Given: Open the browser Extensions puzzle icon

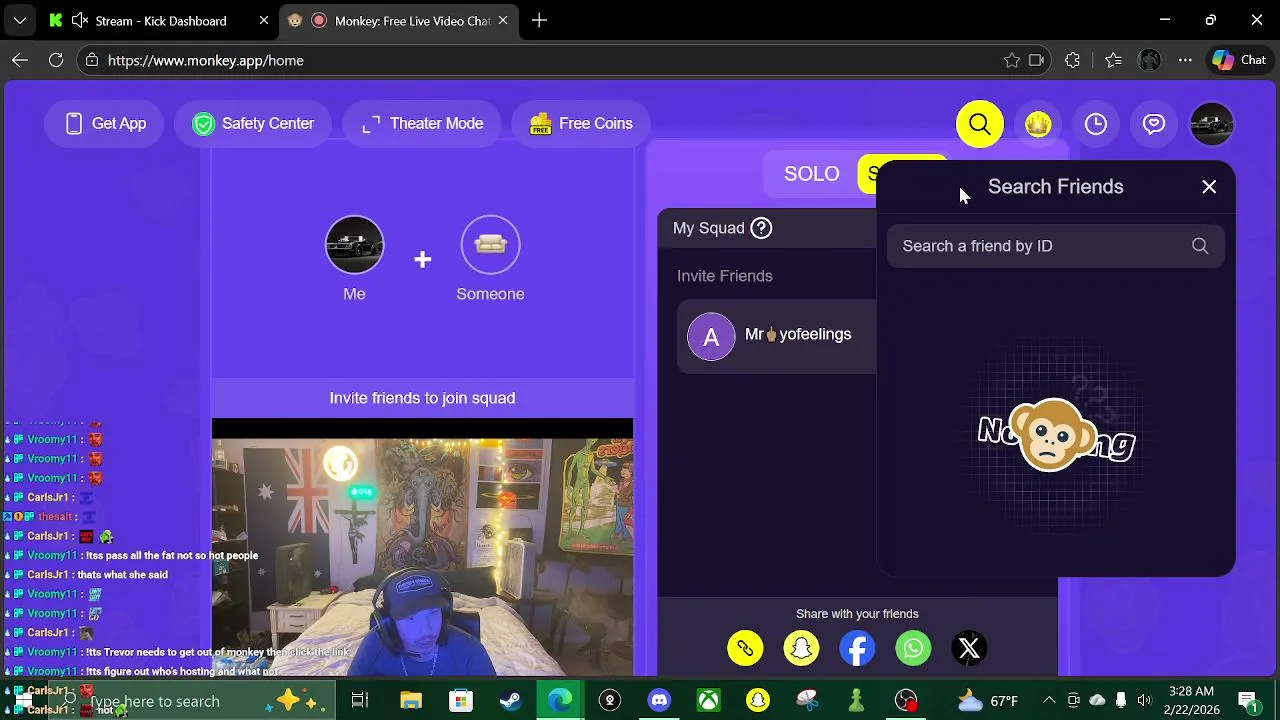Looking at the screenshot, I should click(1072, 61).
